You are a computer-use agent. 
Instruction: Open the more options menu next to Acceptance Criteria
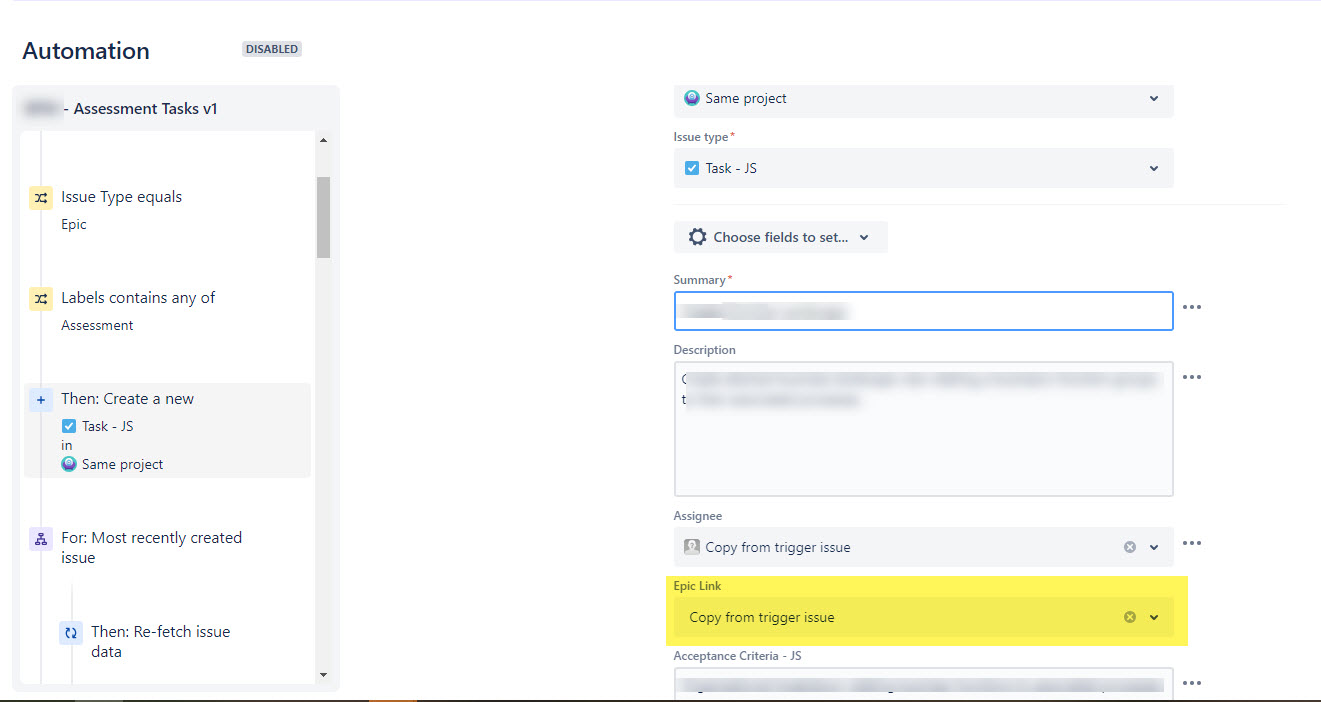tap(1192, 683)
